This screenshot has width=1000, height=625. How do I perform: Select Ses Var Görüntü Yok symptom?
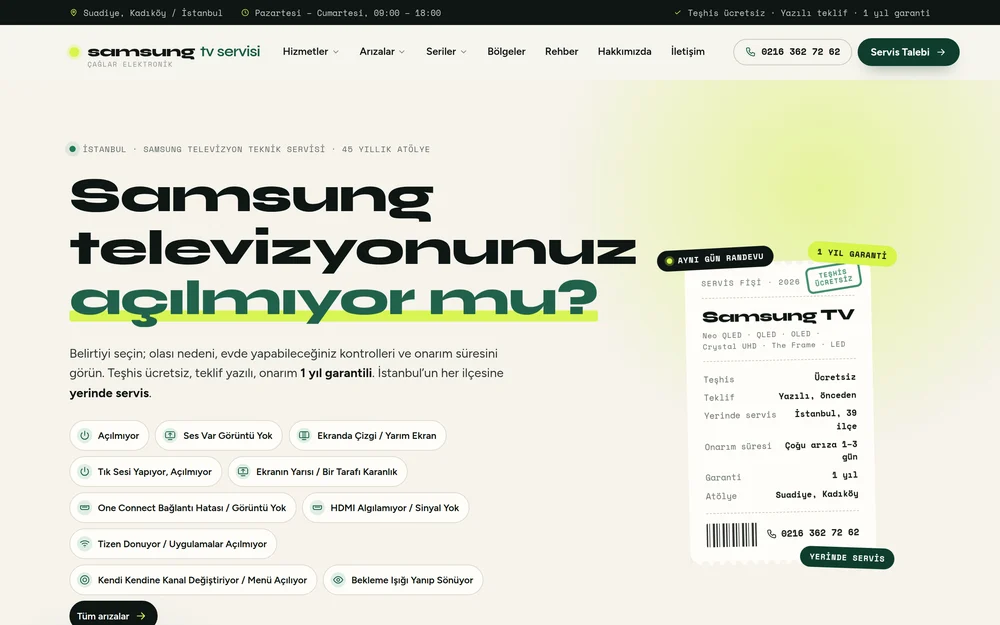219,436
